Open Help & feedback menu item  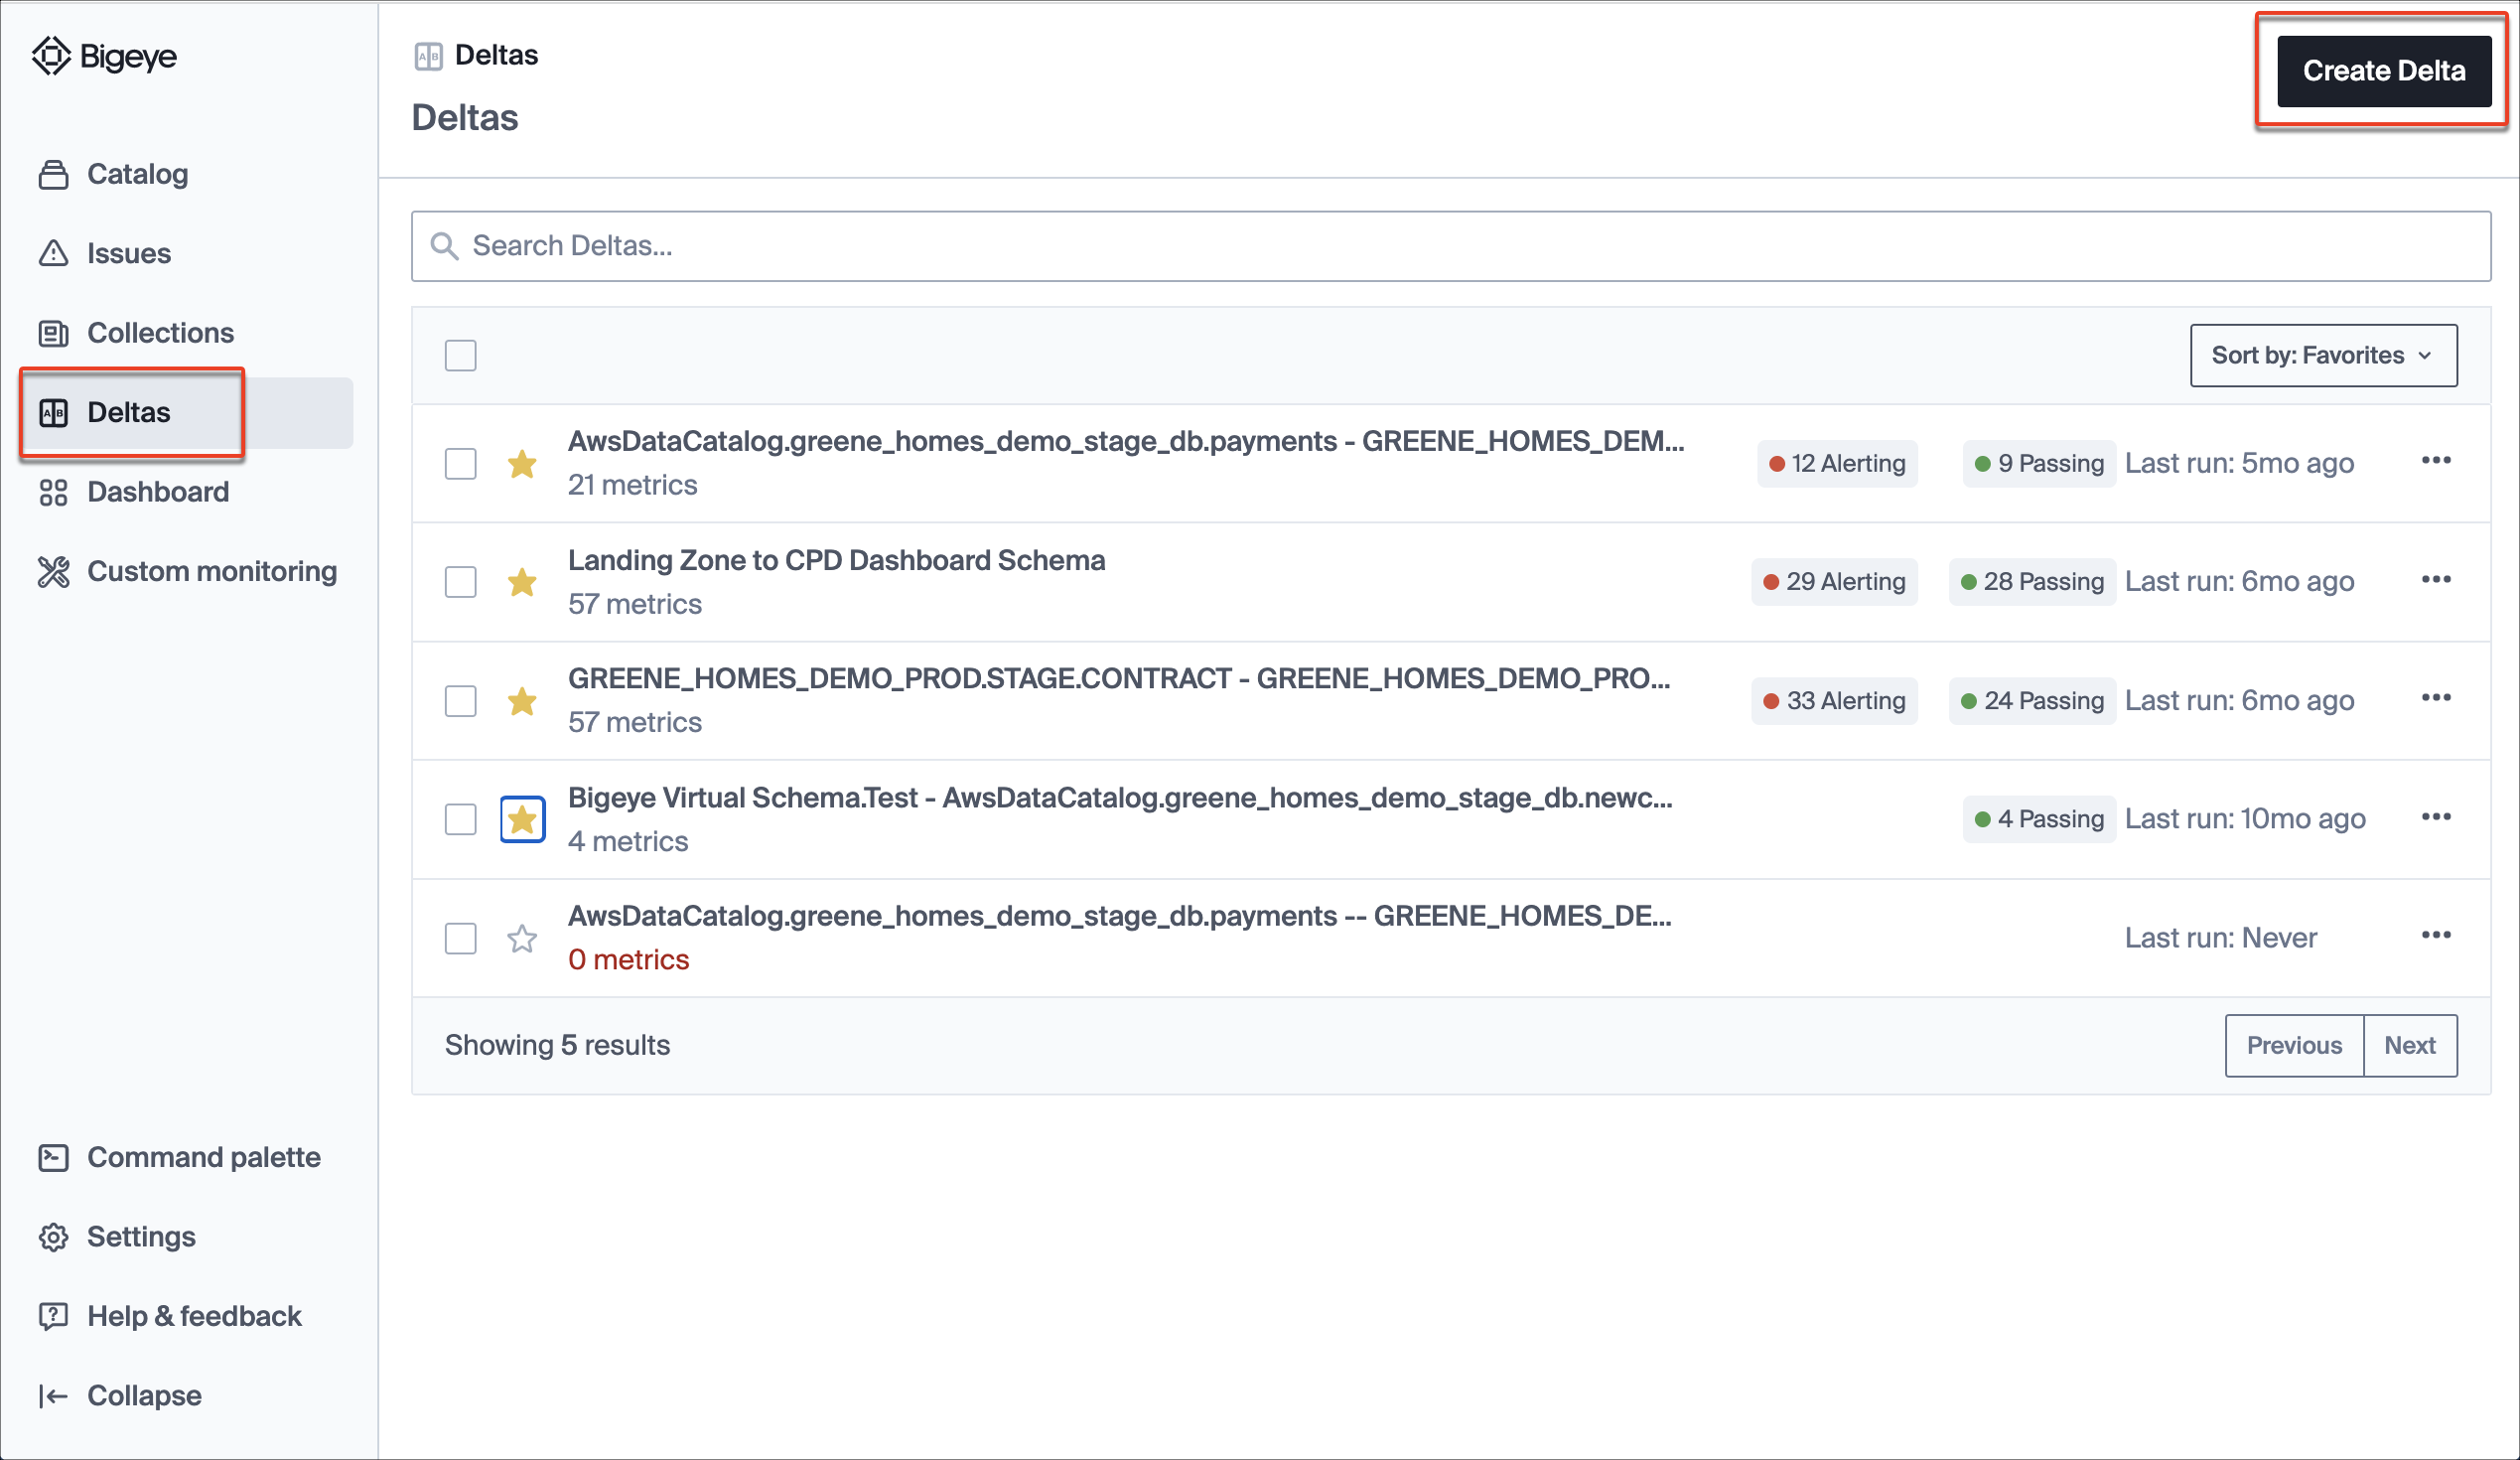tap(197, 1316)
